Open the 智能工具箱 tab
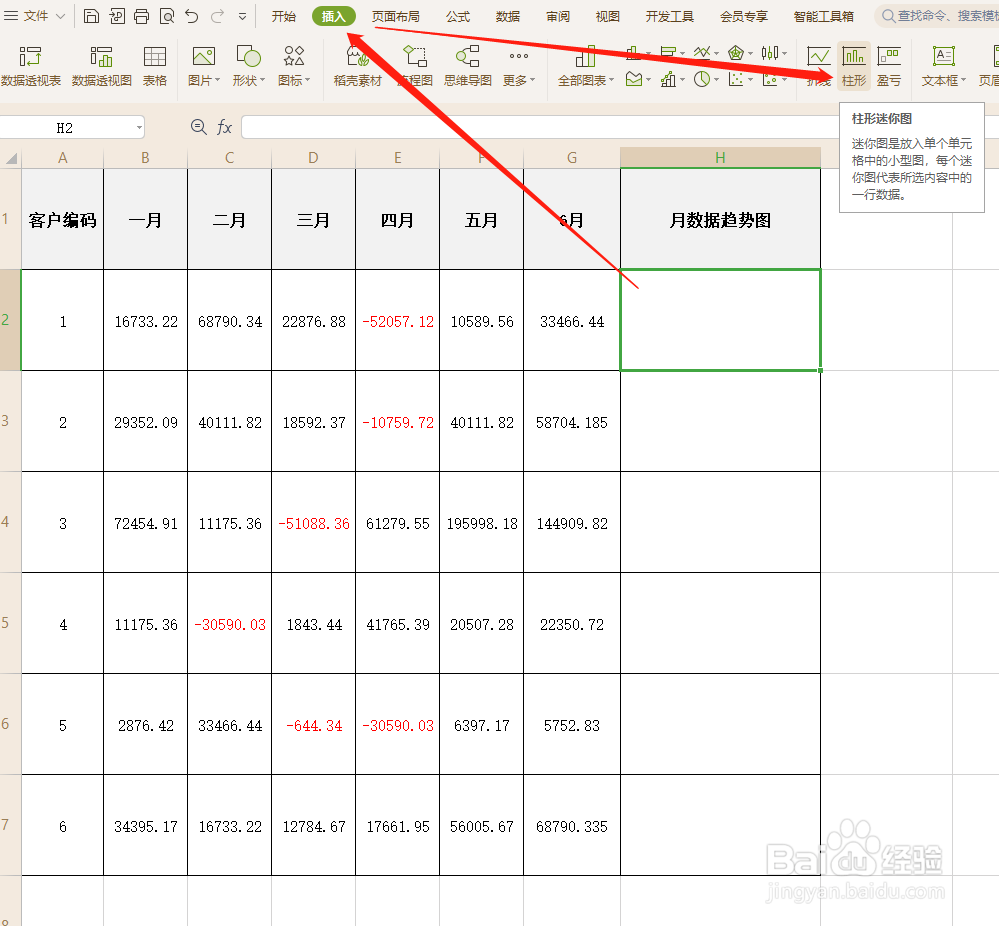 tap(823, 17)
